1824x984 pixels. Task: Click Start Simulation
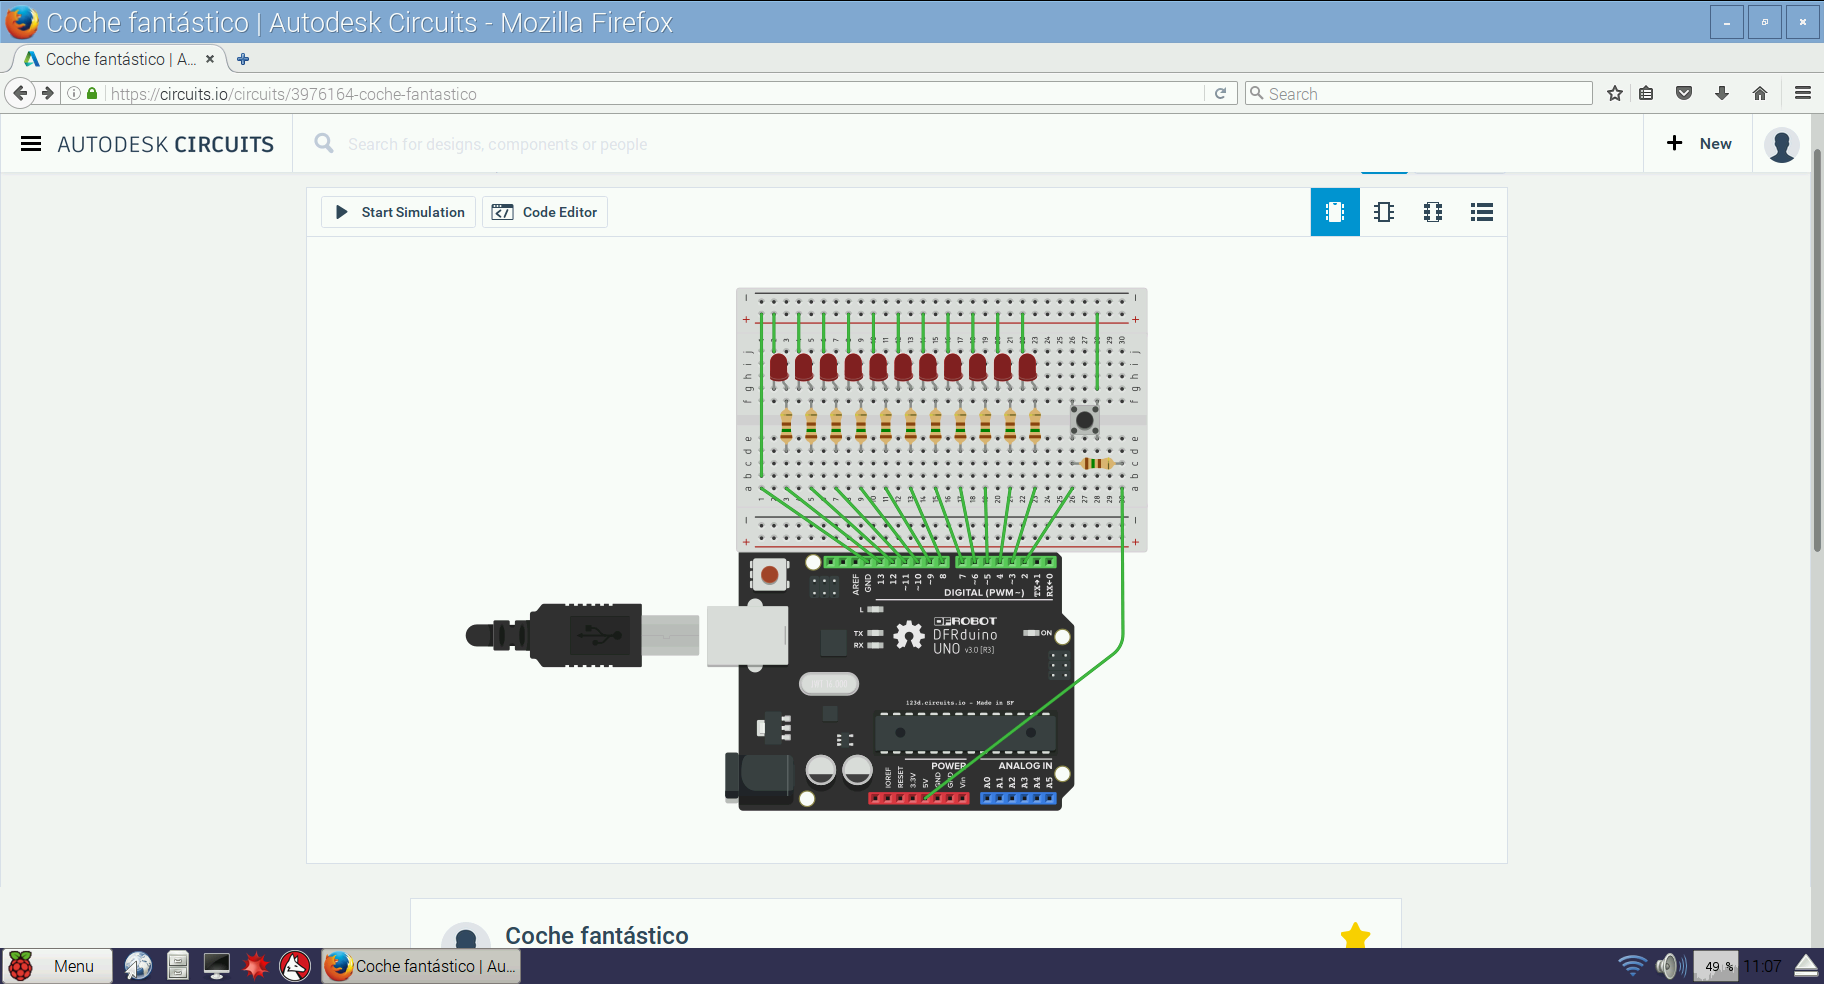coord(400,212)
